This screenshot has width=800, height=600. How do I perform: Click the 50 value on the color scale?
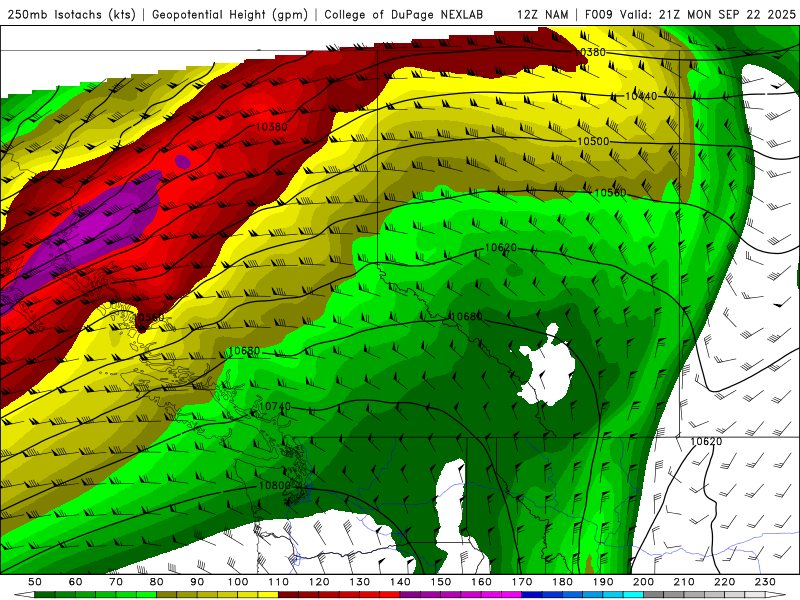click(35, 582)
